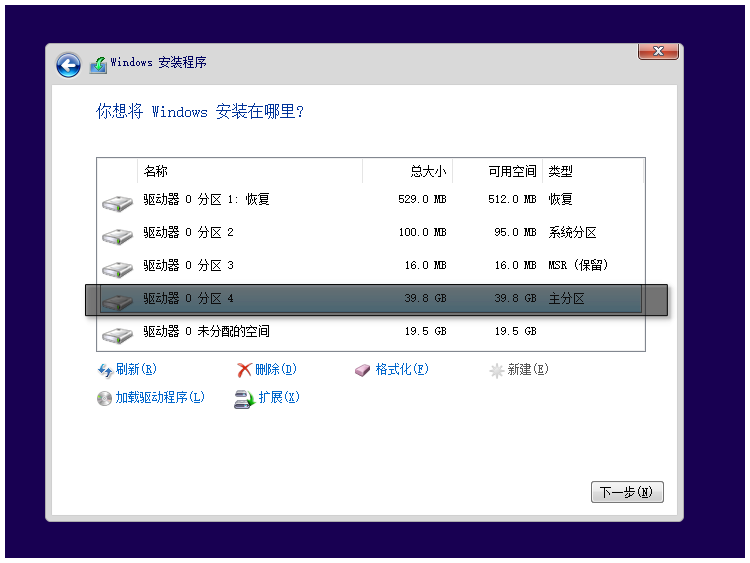Close the Windows 安装程序 dialog
The height and width of the screenshot is (563, 750).
658,51
